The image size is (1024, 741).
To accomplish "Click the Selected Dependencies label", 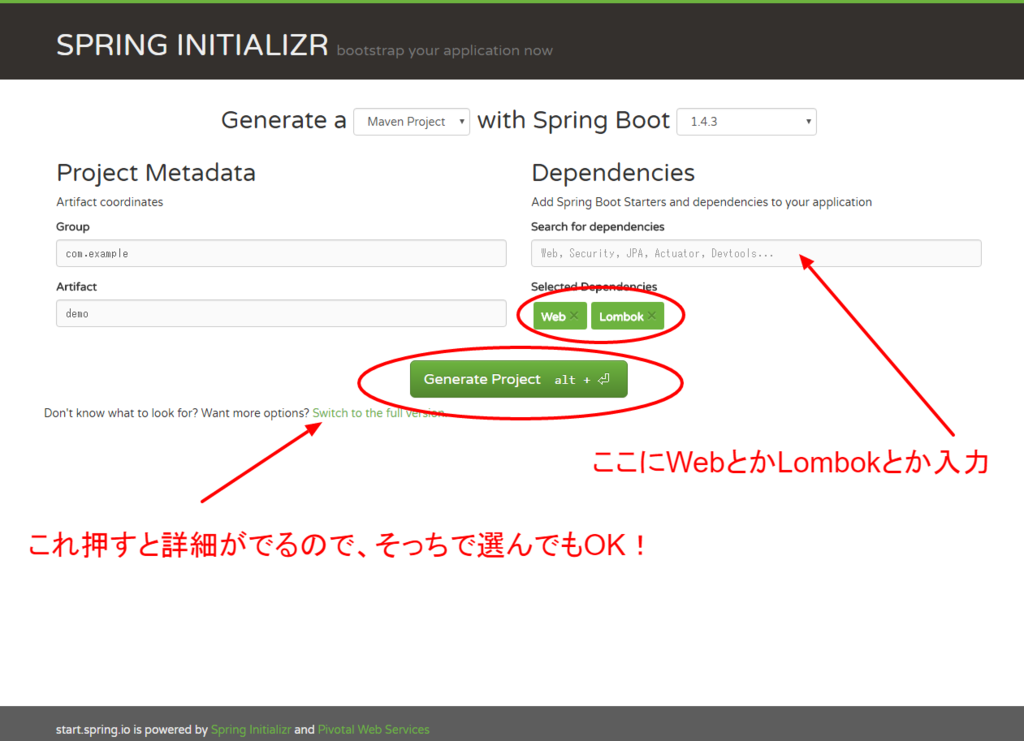I will pyautogui.click(x=594, y=286).
